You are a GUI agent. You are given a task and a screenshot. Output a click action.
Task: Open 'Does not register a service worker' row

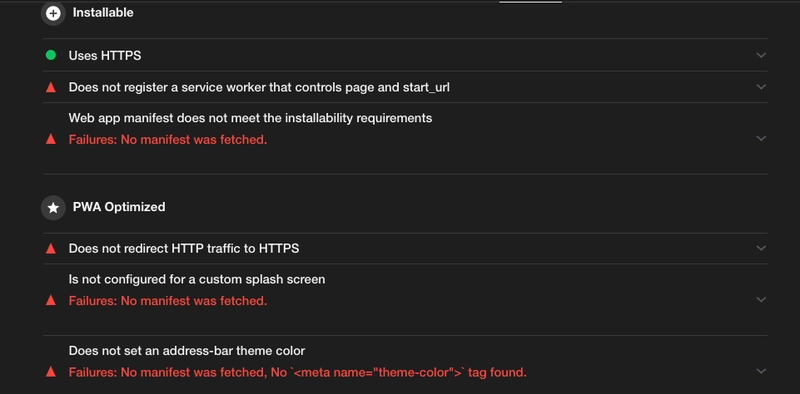click(x=405, y=87)
